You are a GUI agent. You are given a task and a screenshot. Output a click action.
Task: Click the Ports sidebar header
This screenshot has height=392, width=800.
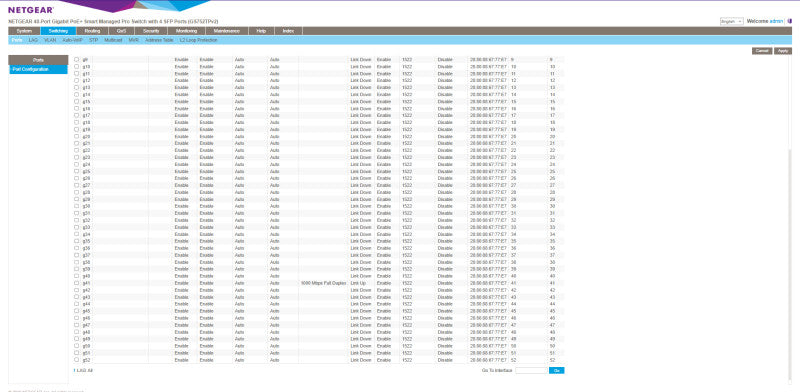(38, 60)
